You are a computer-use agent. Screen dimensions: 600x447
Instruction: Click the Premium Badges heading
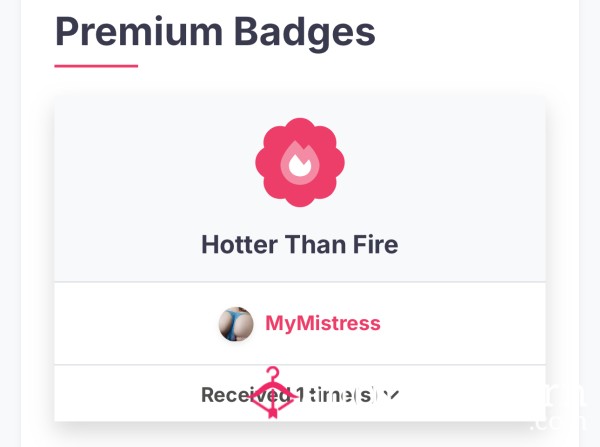pos(215,32)
